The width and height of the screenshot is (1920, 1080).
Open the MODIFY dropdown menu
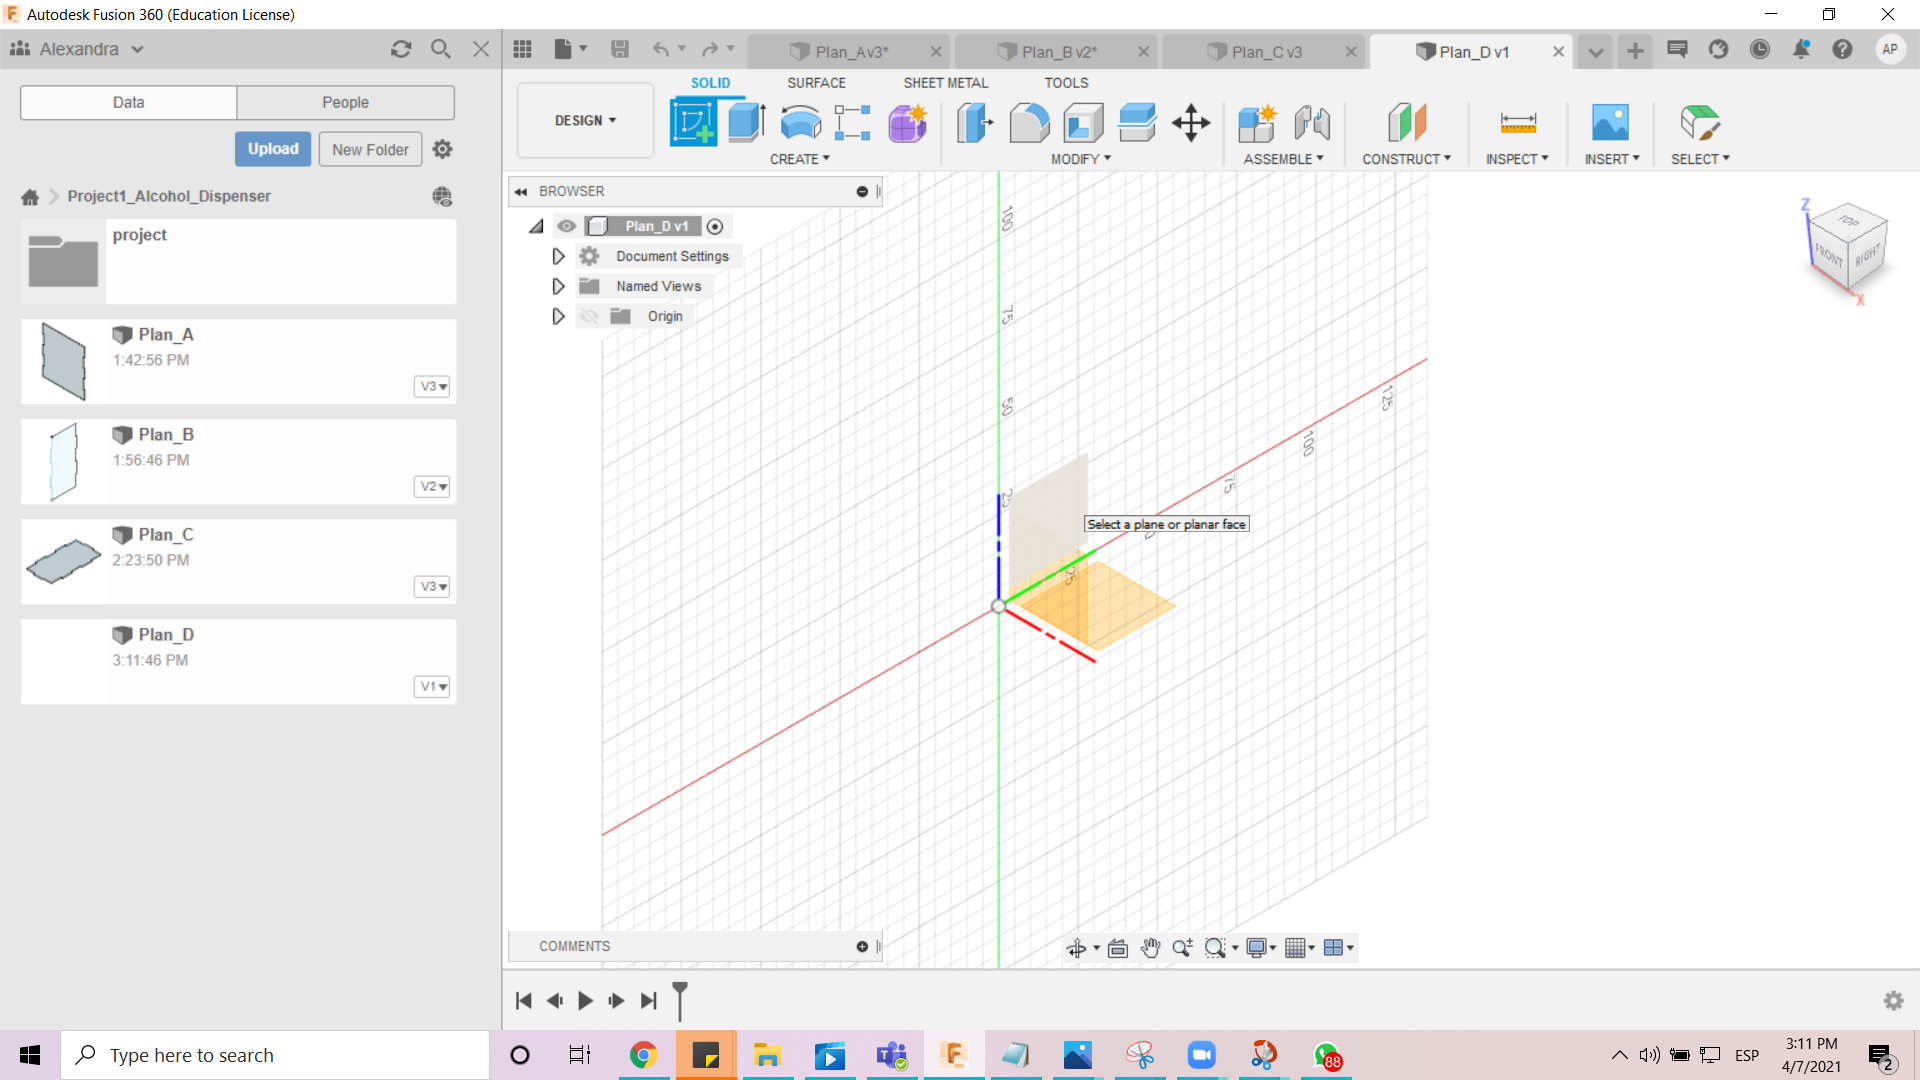[x=1080, y=159]
